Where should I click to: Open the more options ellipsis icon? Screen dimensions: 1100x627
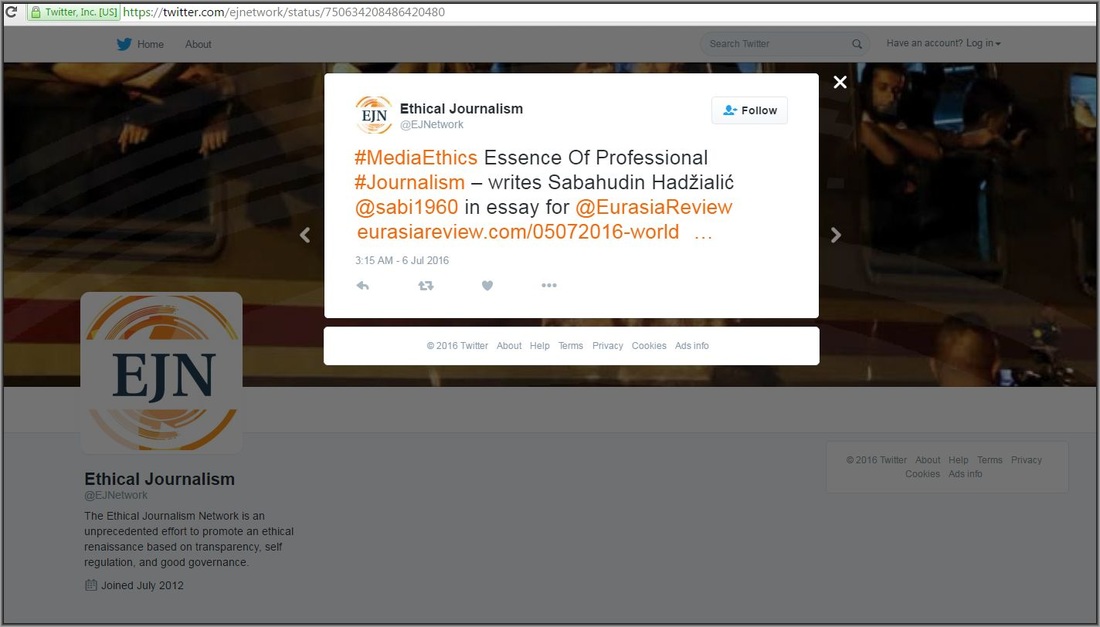pyautogui.click(x=549, y=285)
